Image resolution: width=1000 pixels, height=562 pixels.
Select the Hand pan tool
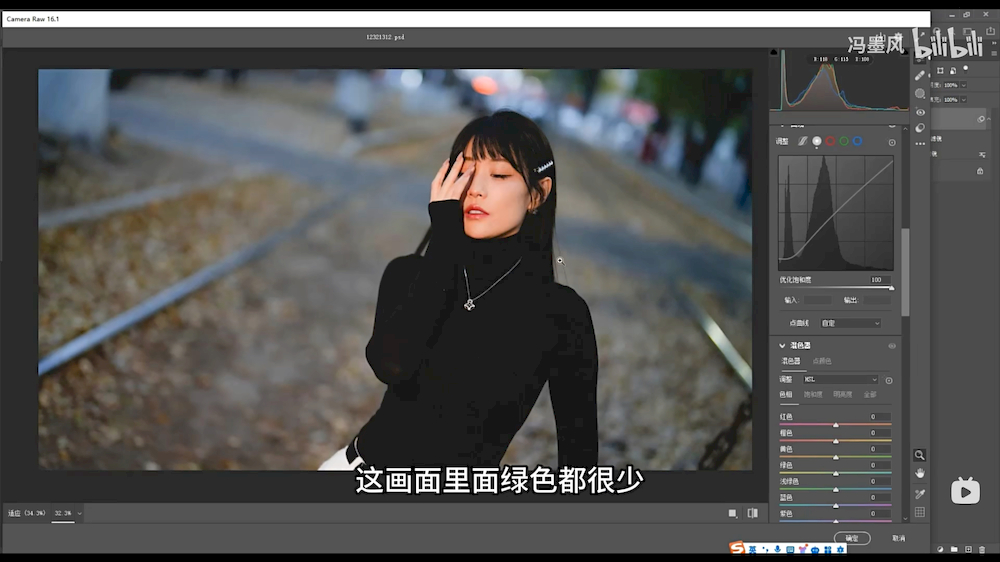920,473
